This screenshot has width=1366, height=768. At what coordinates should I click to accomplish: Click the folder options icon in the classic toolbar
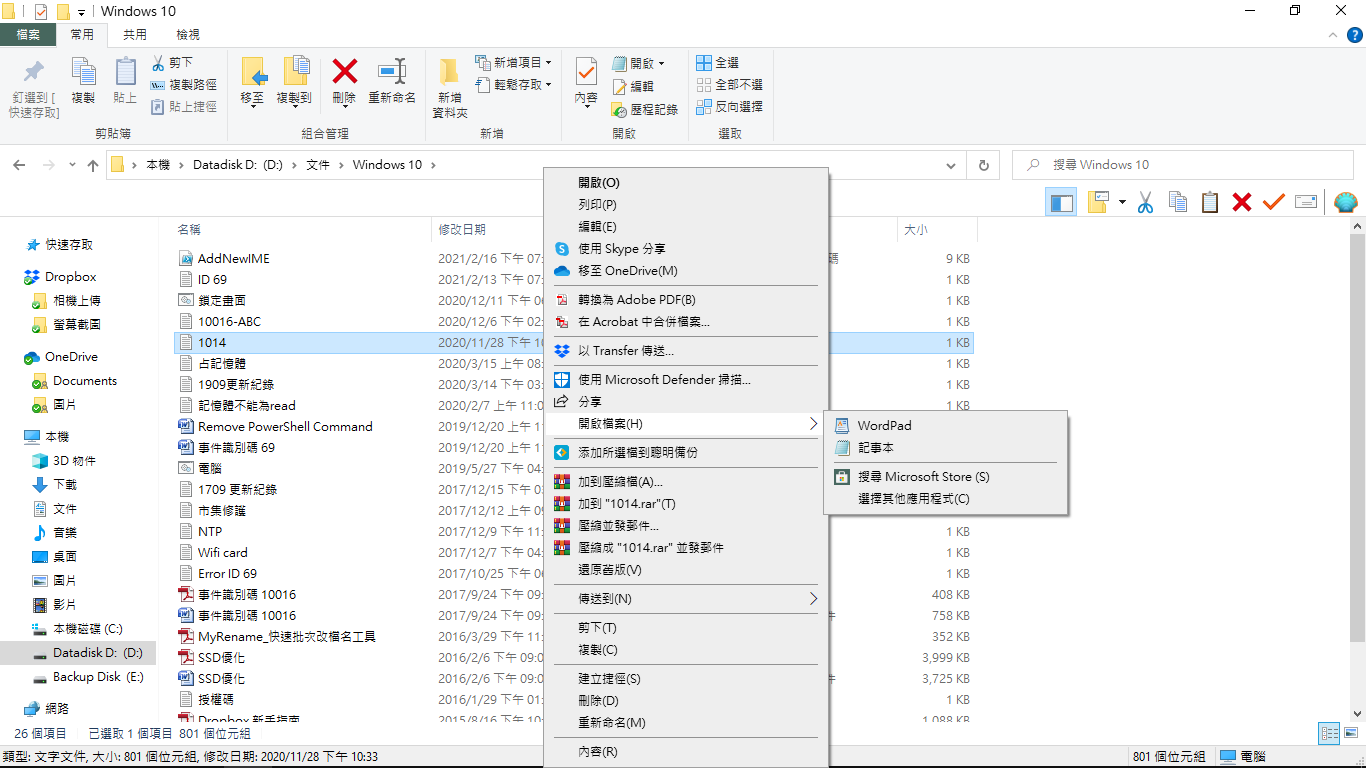[1099, 202]
